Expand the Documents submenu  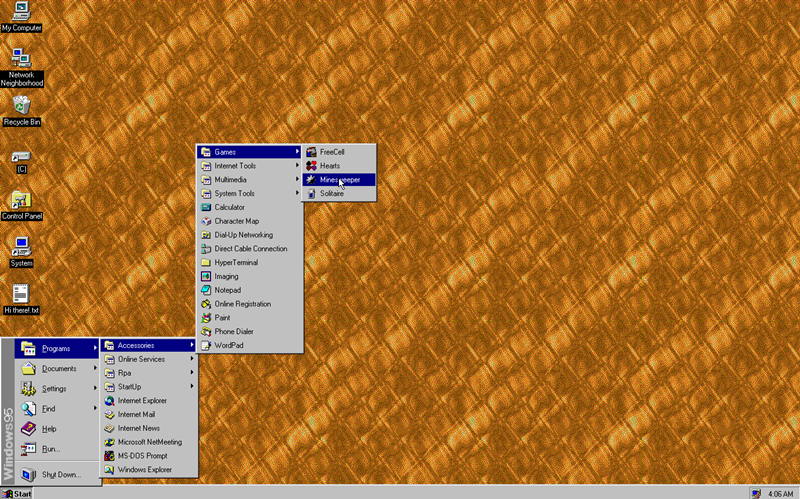(x=58, y=369)
